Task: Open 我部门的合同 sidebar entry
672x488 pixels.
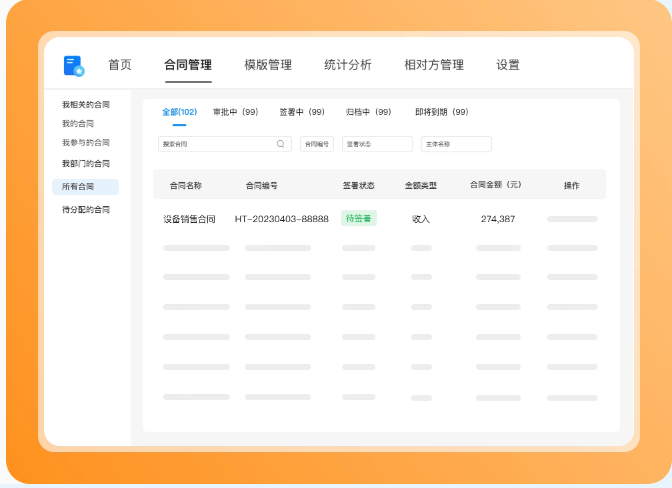Action: (86, 163)
